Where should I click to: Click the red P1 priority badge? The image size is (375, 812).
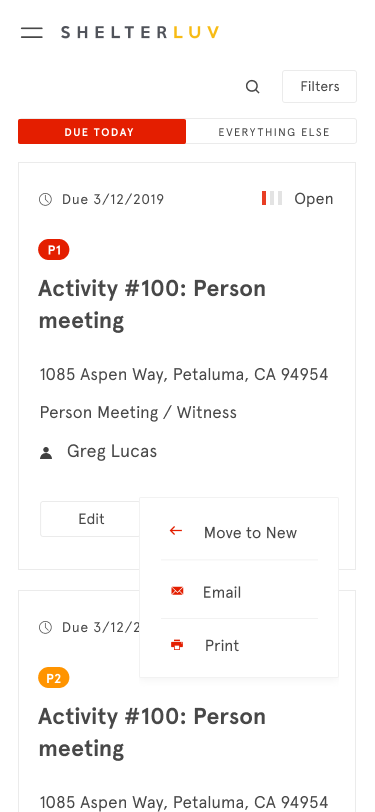click(x=54, y=250)
